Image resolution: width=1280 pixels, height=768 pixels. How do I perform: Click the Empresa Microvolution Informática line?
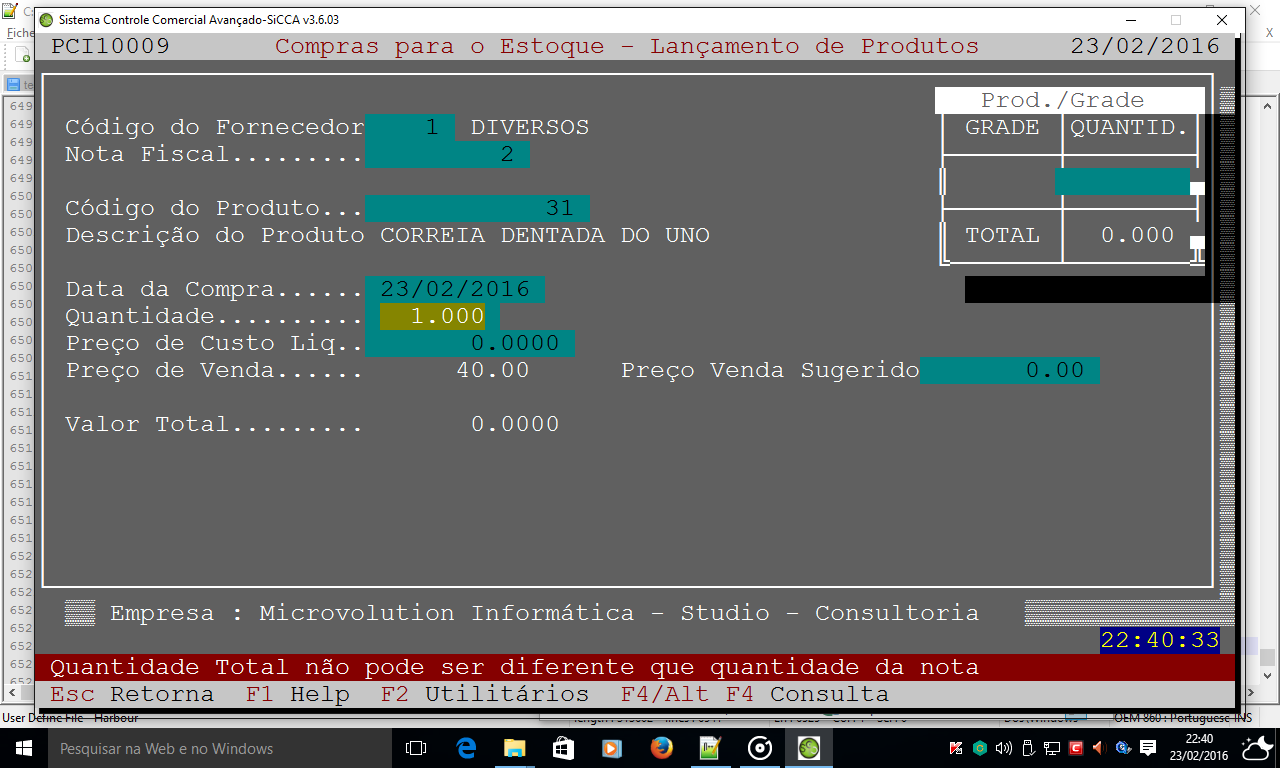(x=544, y=614)
